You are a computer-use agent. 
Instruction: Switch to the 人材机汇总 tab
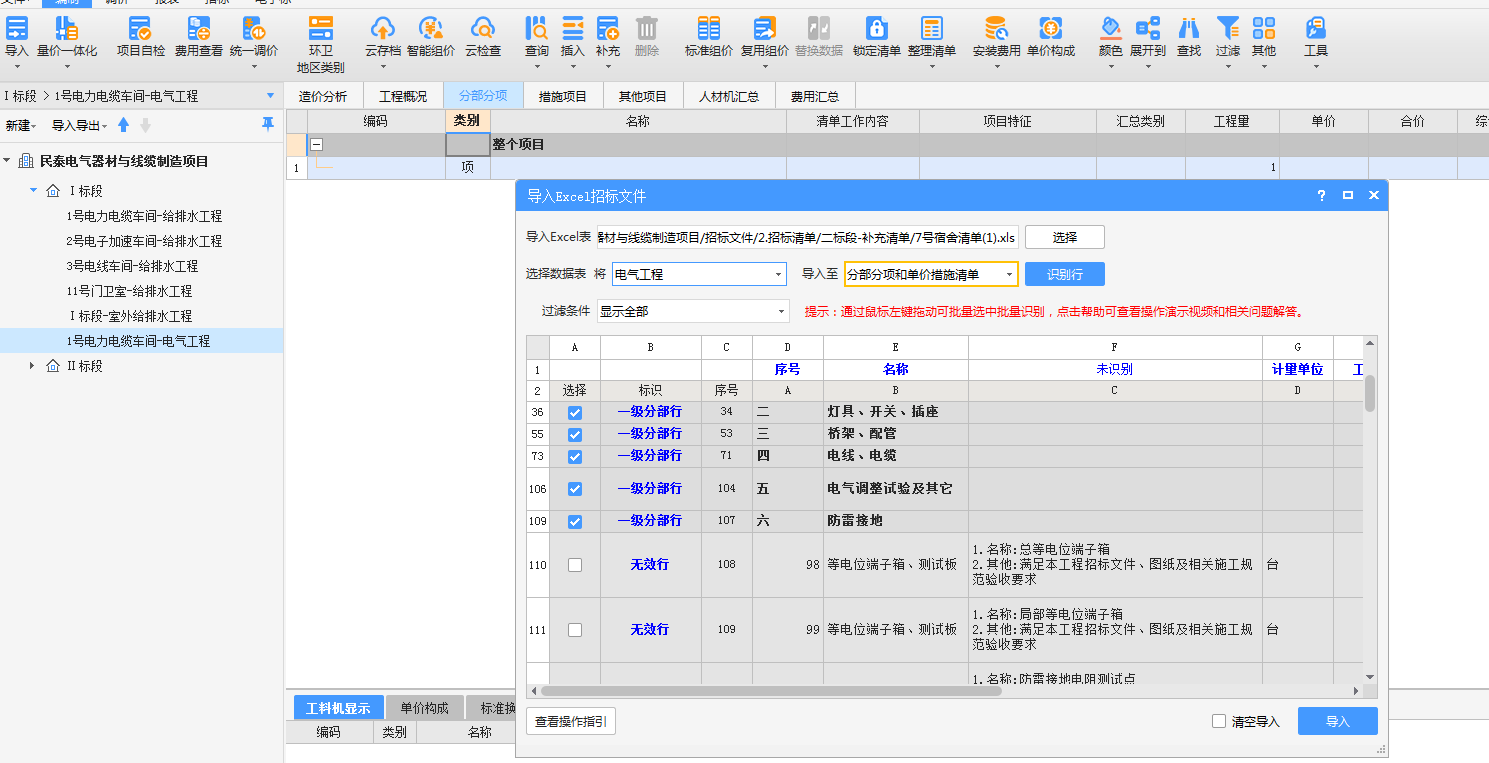(x=729, y=96)
